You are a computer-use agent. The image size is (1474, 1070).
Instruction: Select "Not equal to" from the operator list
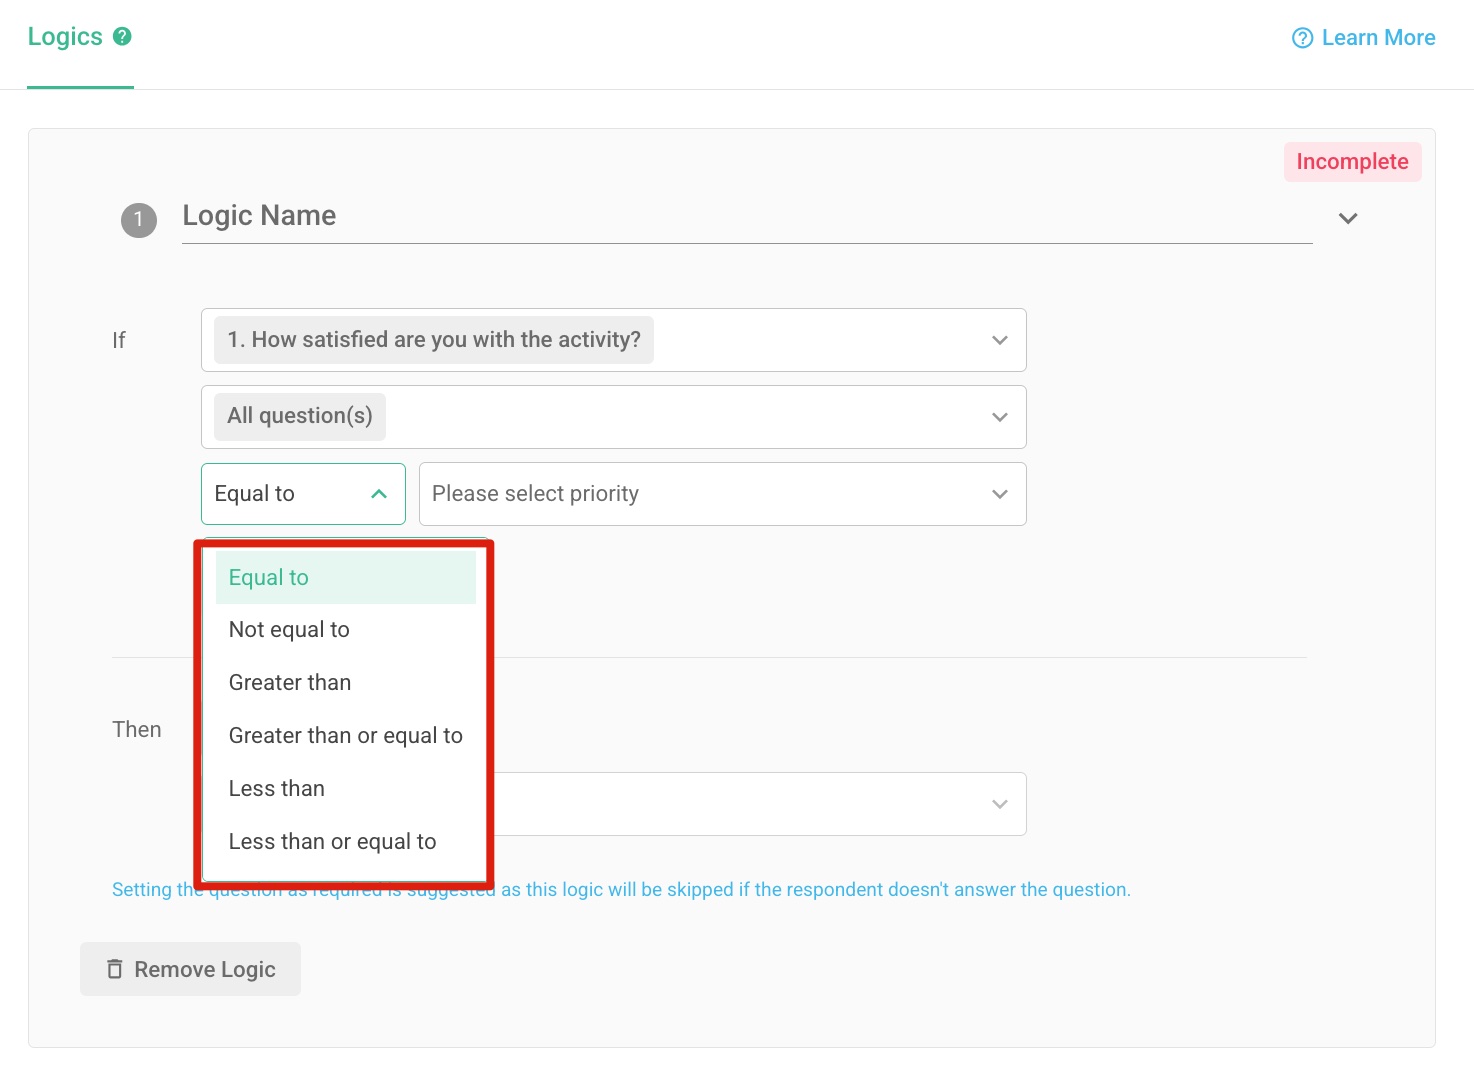point(289,629)
